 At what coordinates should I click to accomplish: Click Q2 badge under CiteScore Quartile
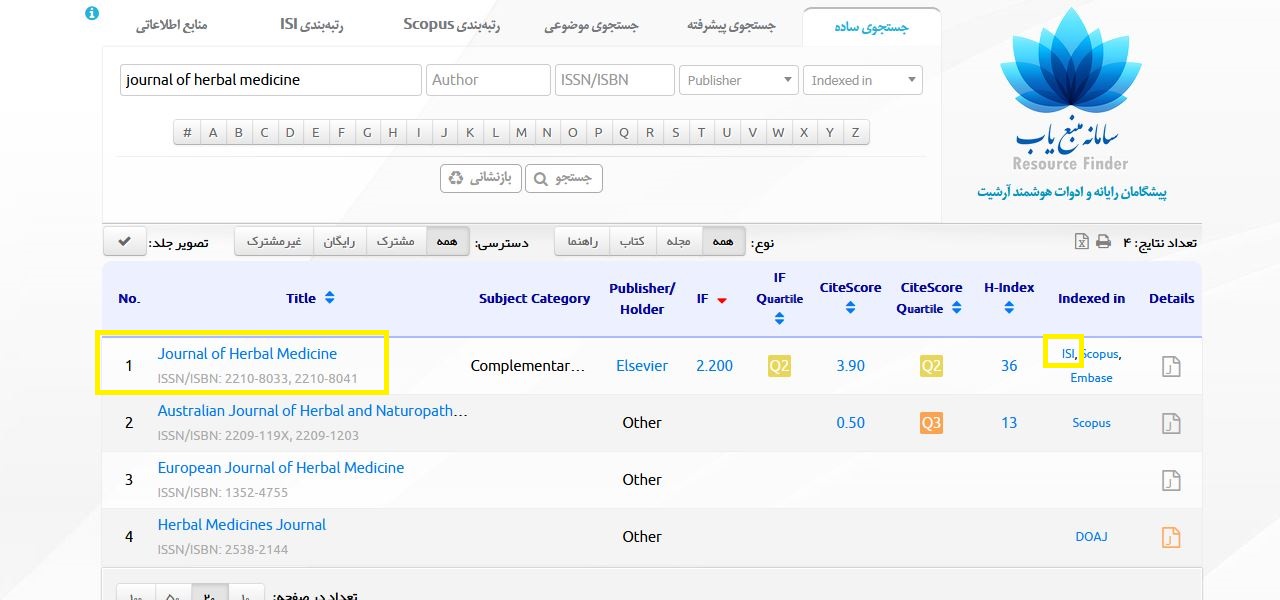point(931,366)
